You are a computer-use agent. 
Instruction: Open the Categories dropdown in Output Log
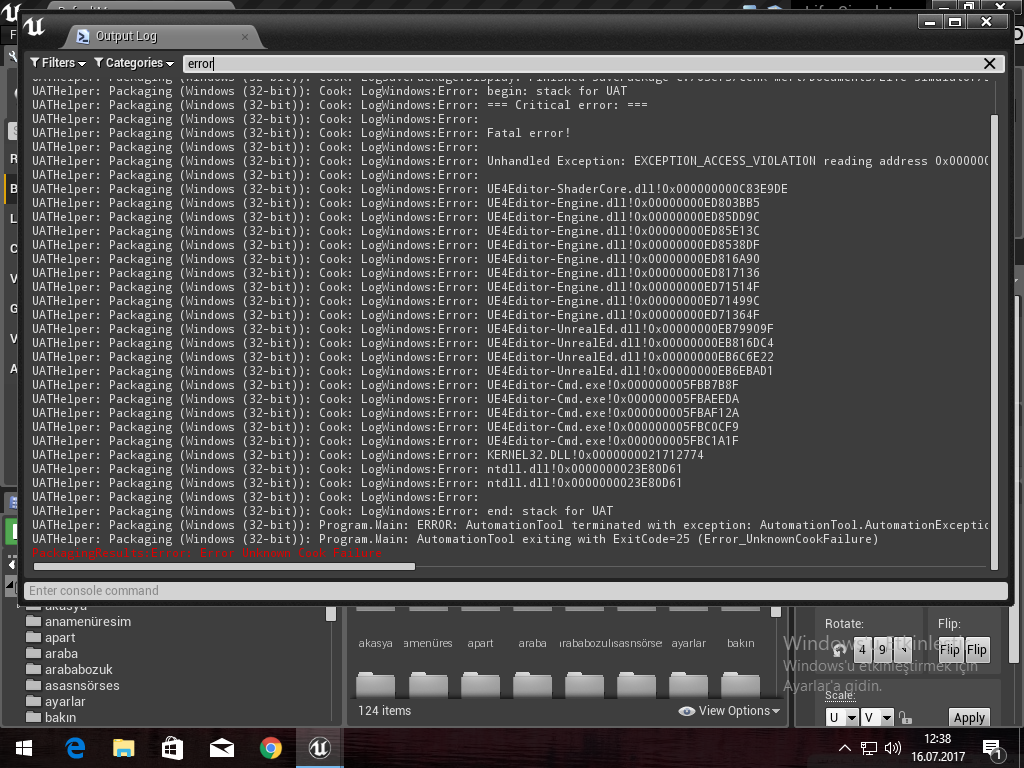pos(134,63)
